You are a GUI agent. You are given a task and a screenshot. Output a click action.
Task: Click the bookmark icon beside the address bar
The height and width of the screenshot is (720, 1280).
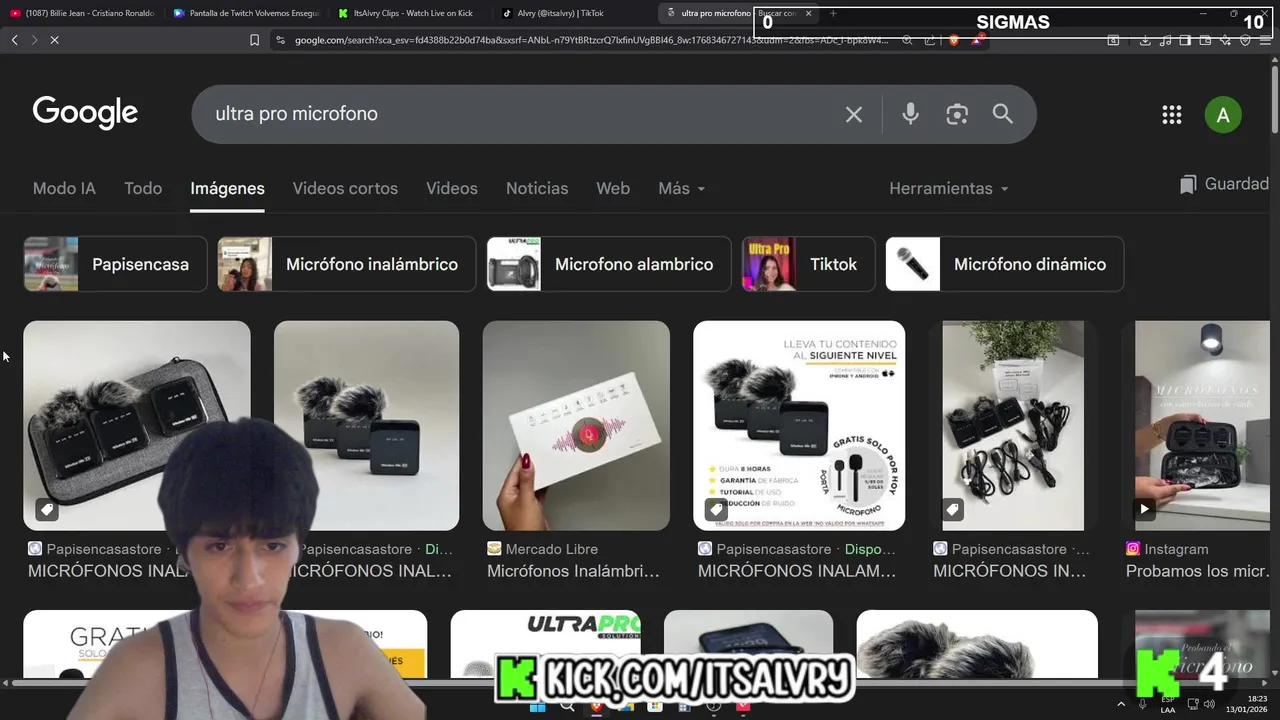(x=254, y=40)
